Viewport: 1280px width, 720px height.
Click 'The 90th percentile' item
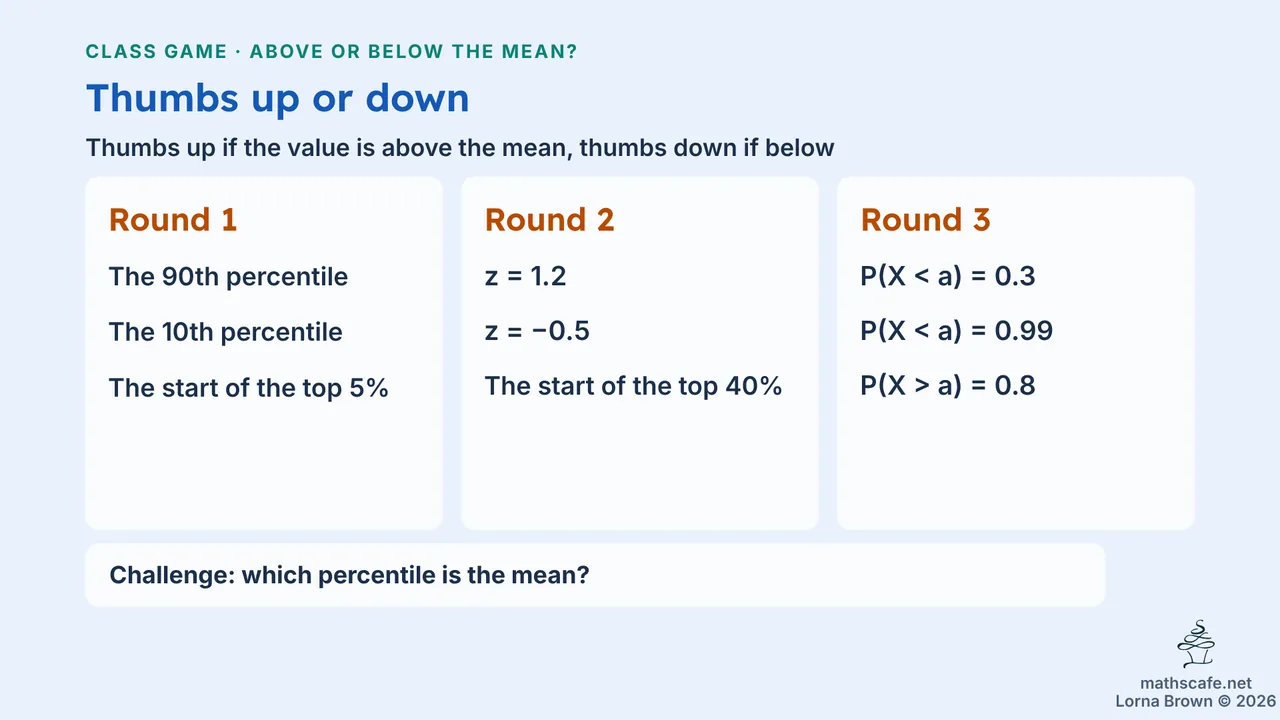pyautogui.click(x=228, y=276)
